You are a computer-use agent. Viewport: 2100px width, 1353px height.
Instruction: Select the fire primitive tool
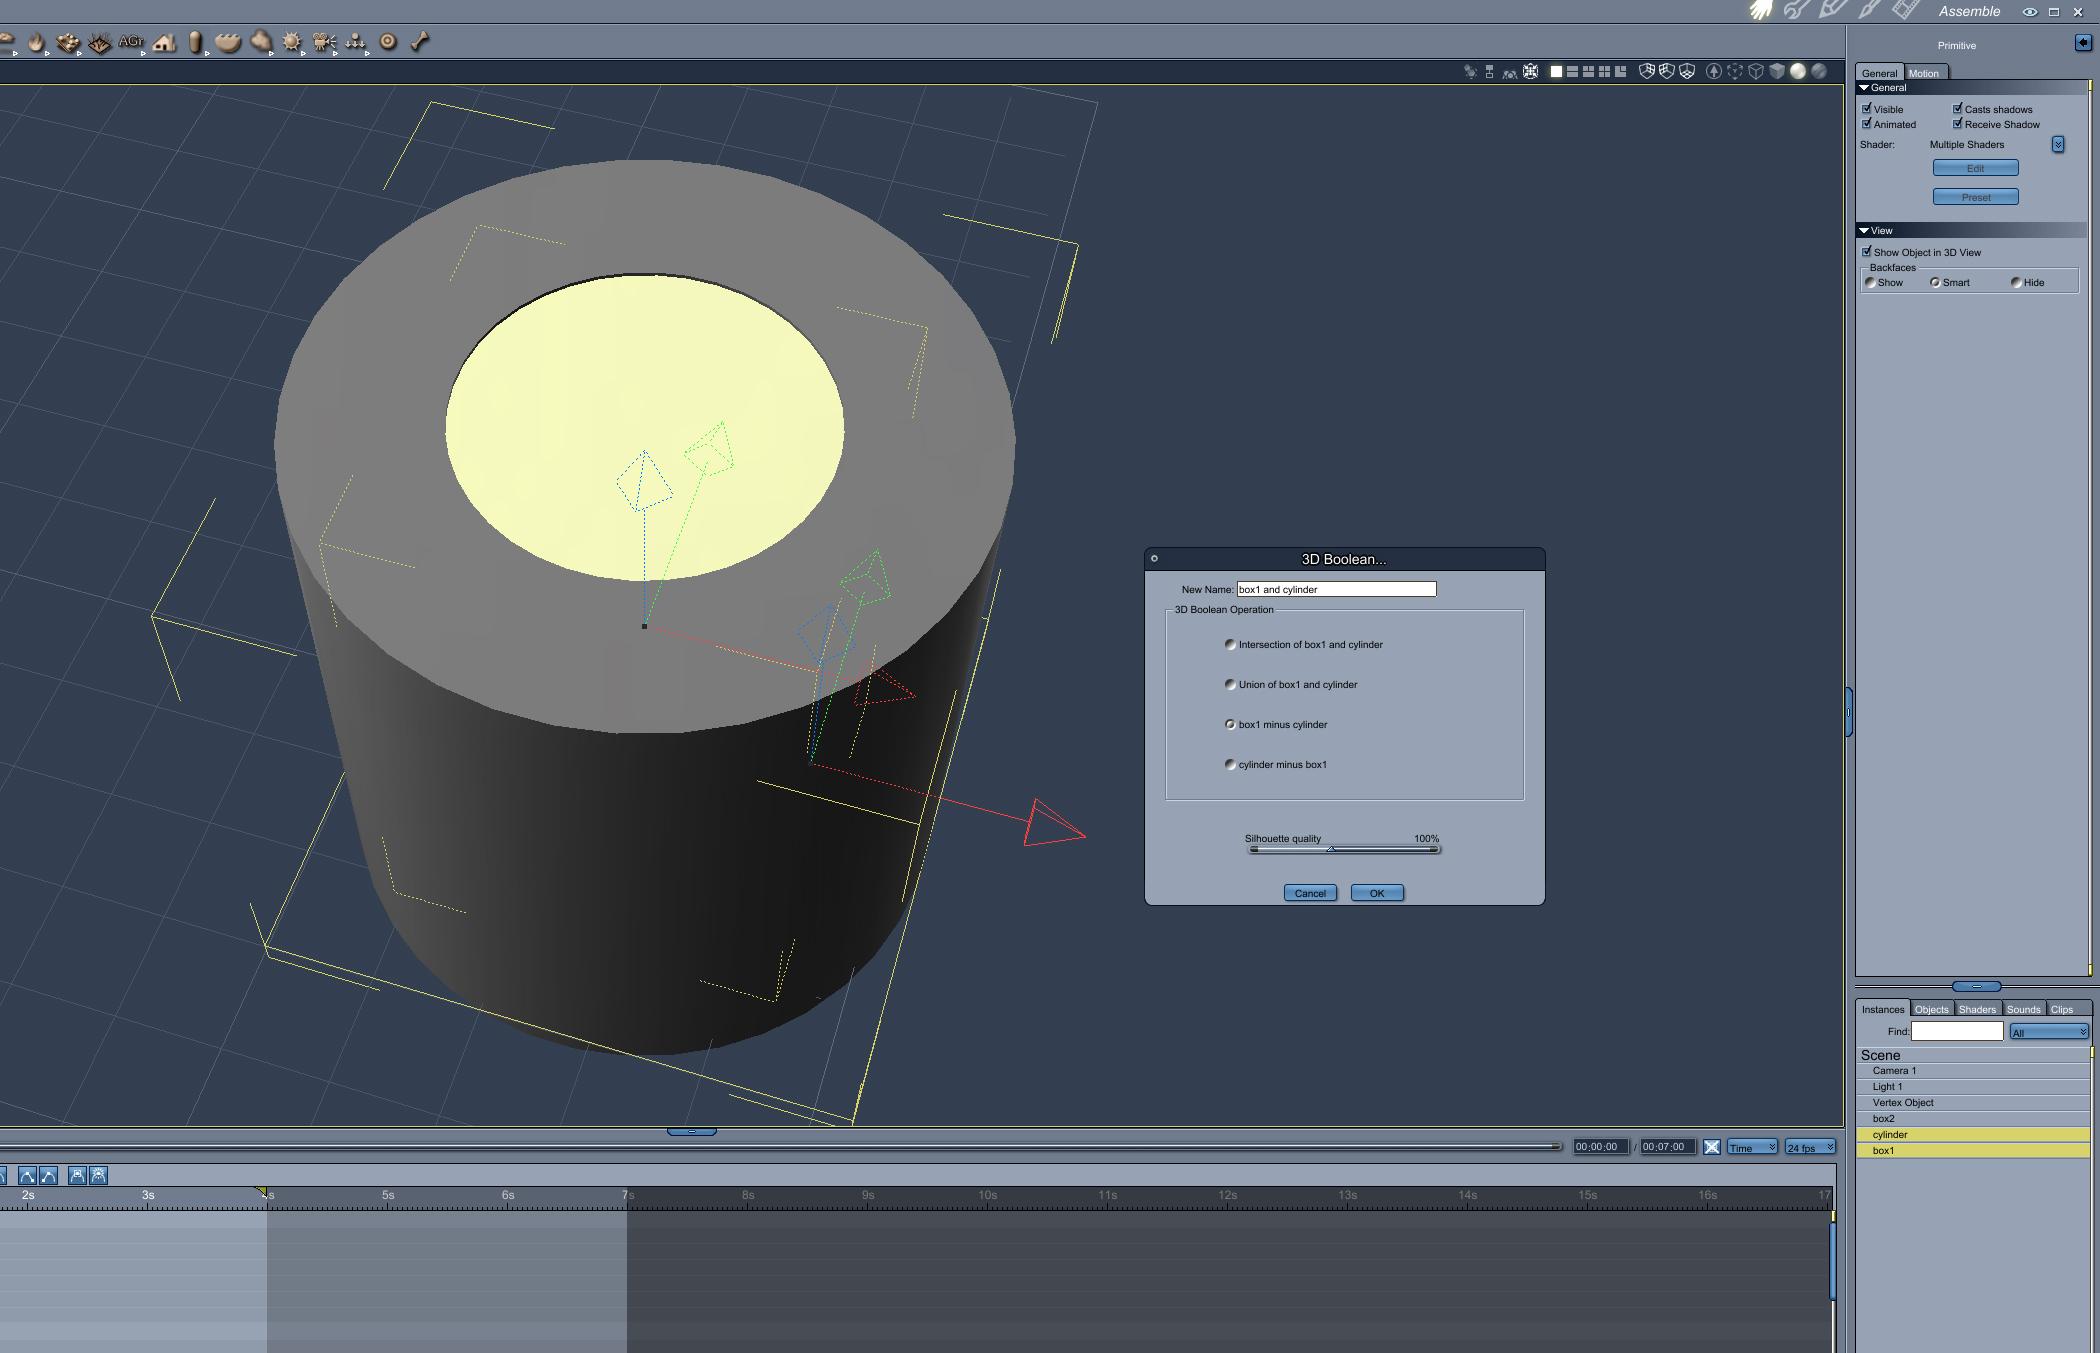click(x=36, y=42)
